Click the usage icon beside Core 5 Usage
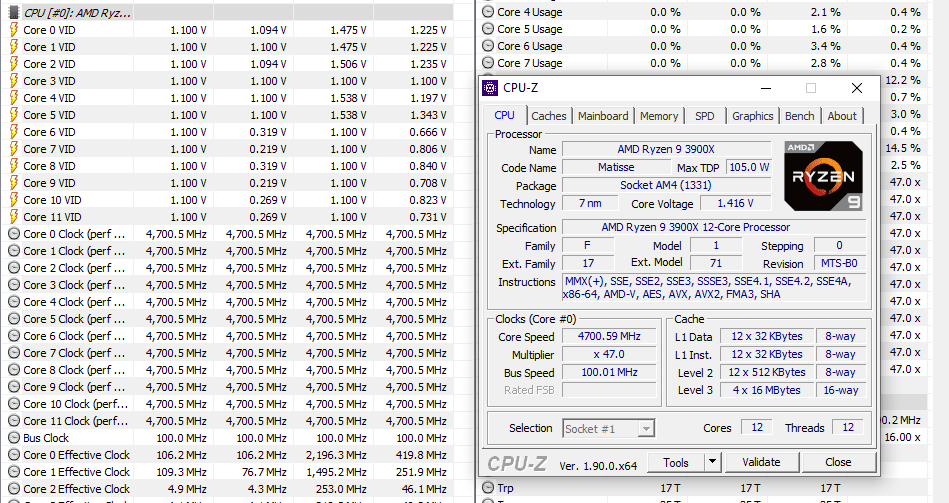 pyautogui.click(x=487, y=29)
